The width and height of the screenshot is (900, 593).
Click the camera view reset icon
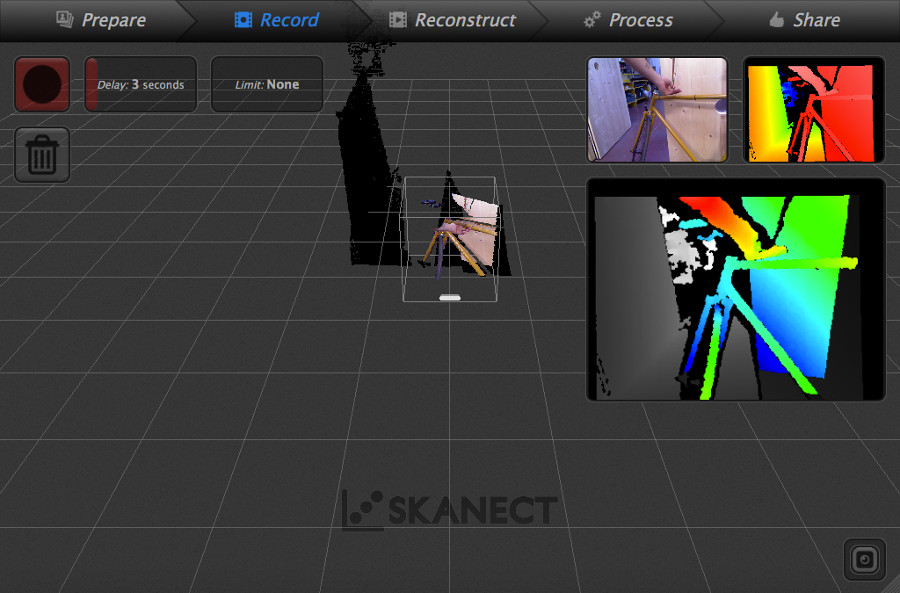(864, 559)
